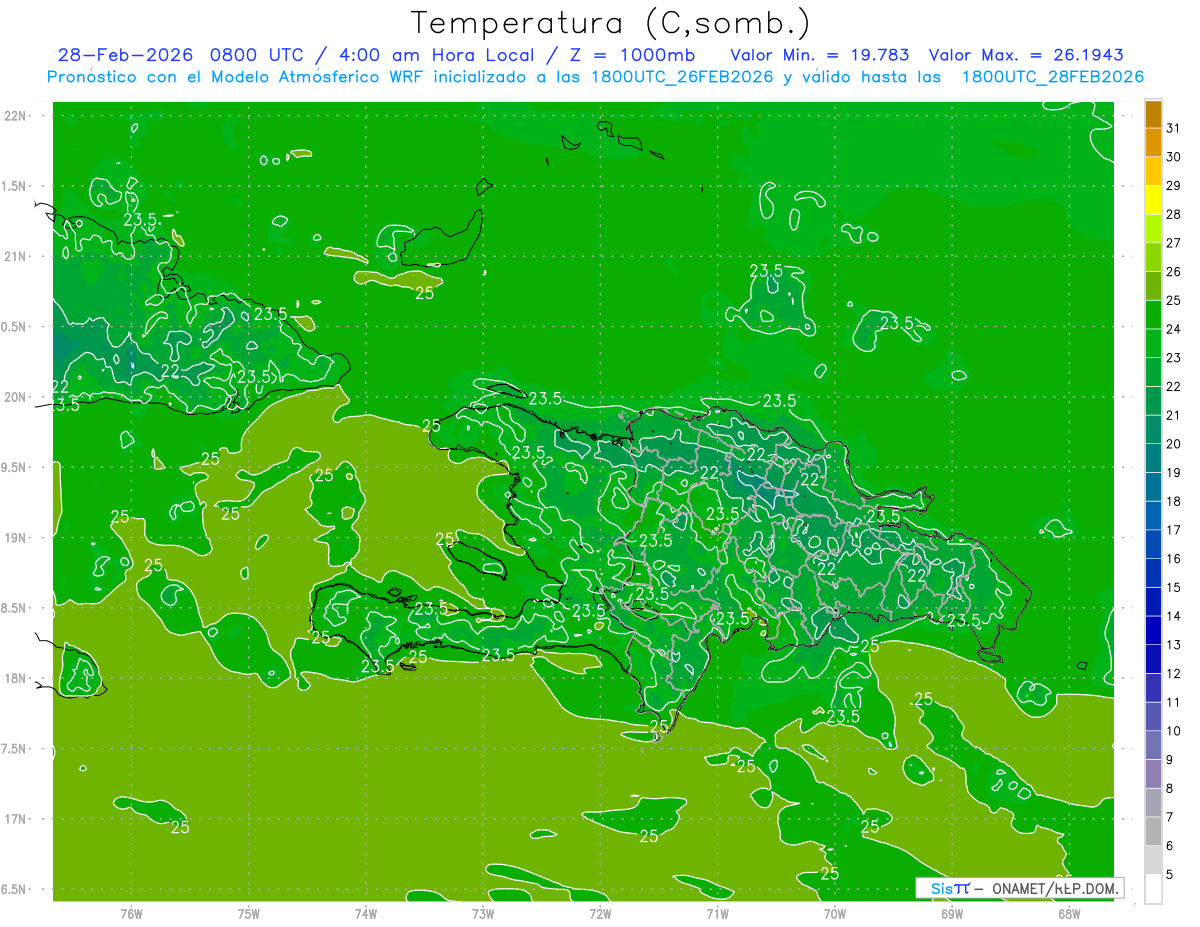
Task: Pick the gray swatch between 6 and 7
Action: point(1153,831)
